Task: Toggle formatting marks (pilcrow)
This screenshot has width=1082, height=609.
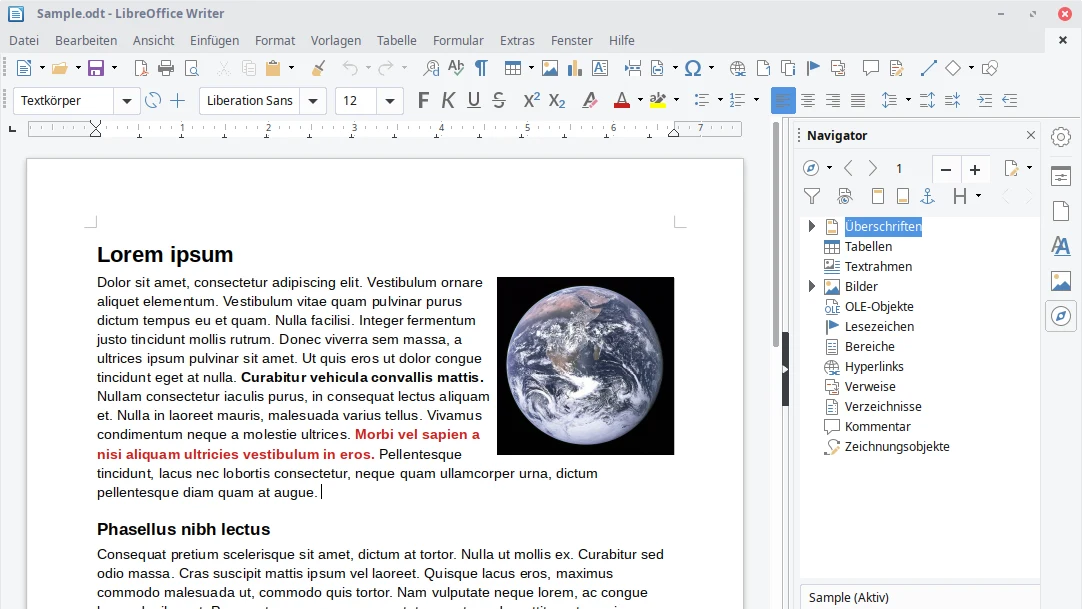Action: 481,68
